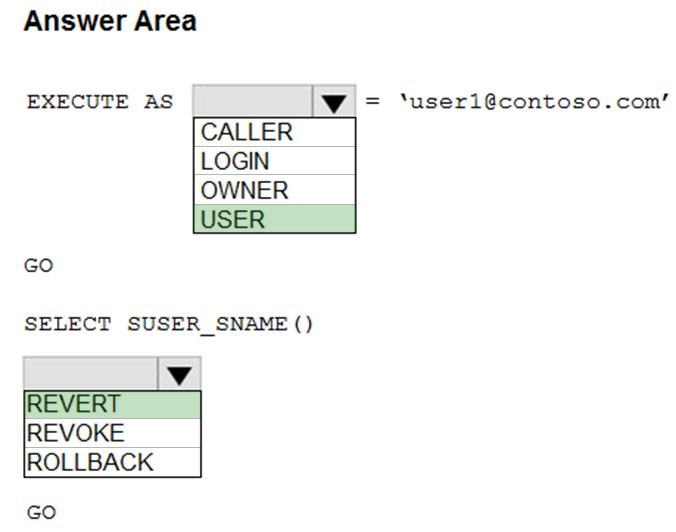Viewport: 676px width, 532px height.
Task: Click the SUSER_SNAME() function text
Action: (x=220, y=325)
